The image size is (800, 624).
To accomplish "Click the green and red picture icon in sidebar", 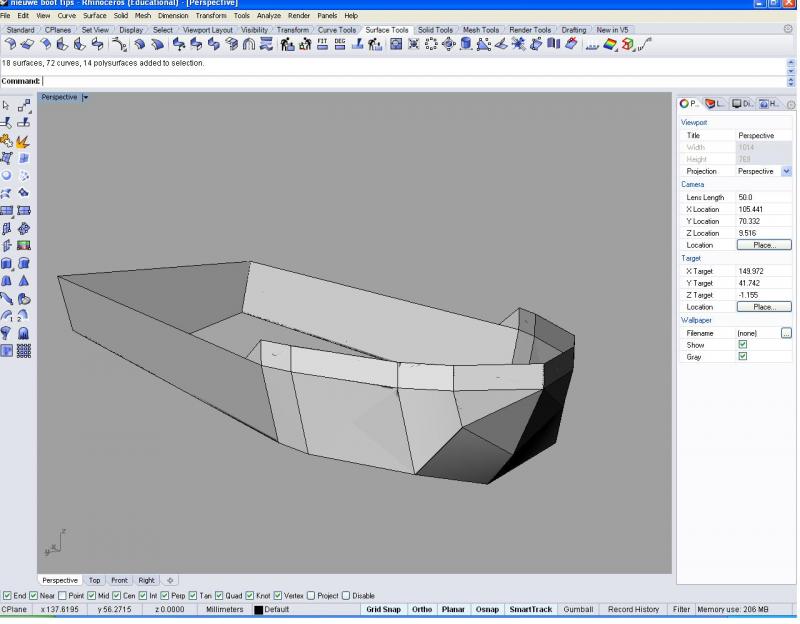I will point(23,246).
